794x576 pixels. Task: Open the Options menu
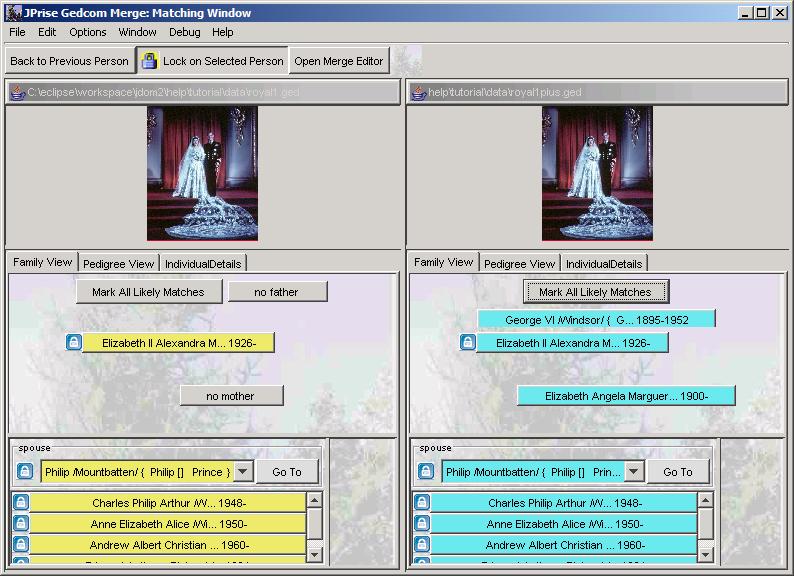88,32
